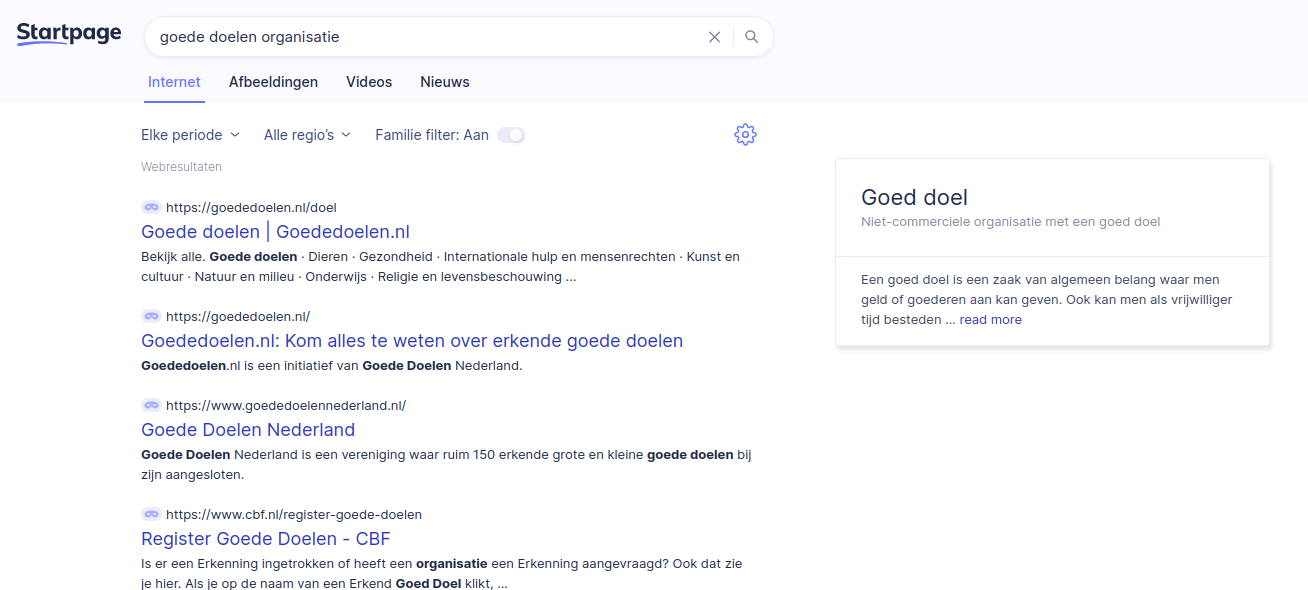
Task: Open search settings gear icon
Action: coord(745,135)
